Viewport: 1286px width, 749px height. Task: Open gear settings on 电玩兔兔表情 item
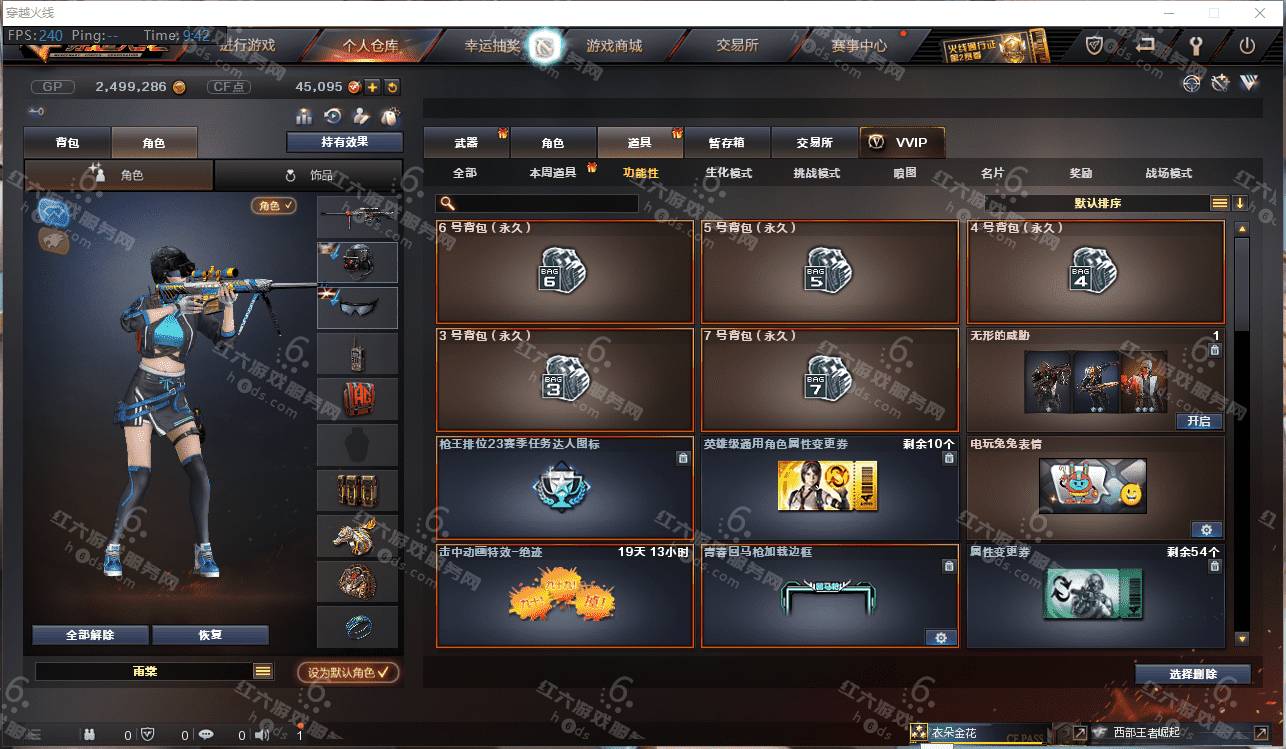coord(1206,529)
